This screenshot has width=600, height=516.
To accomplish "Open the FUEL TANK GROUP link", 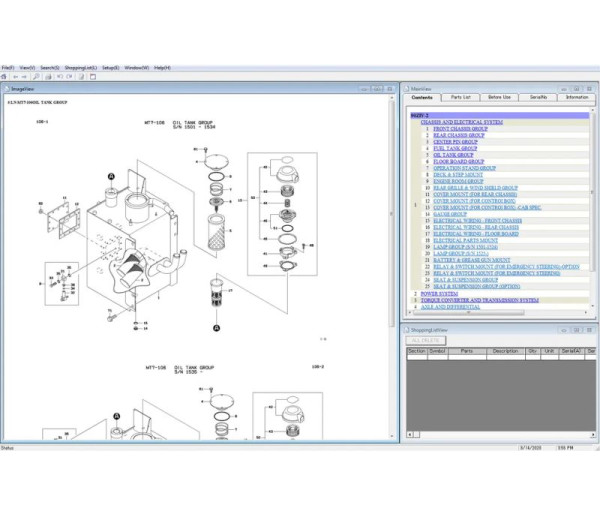I will [455, 148].
